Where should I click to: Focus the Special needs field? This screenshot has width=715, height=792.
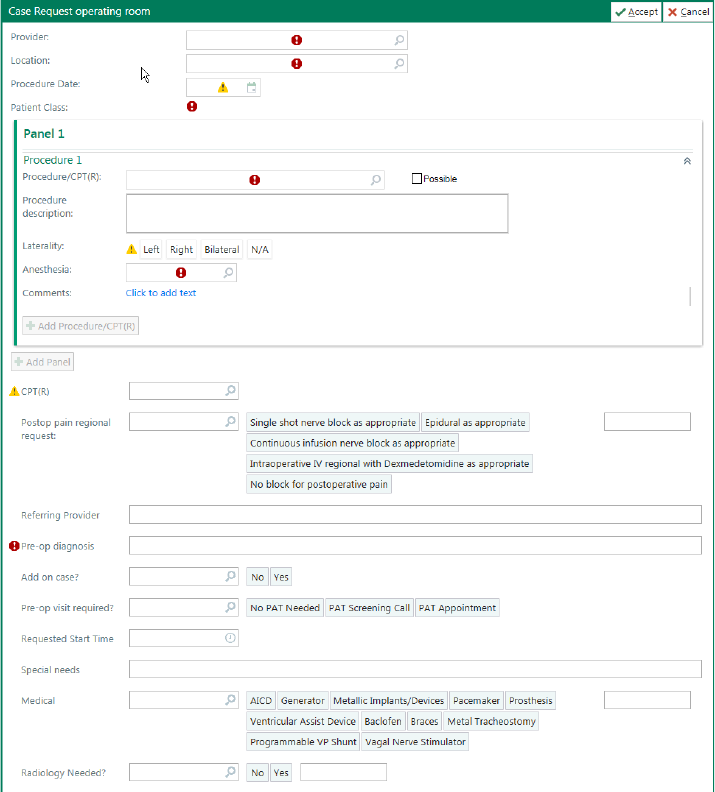click(415, 669)
